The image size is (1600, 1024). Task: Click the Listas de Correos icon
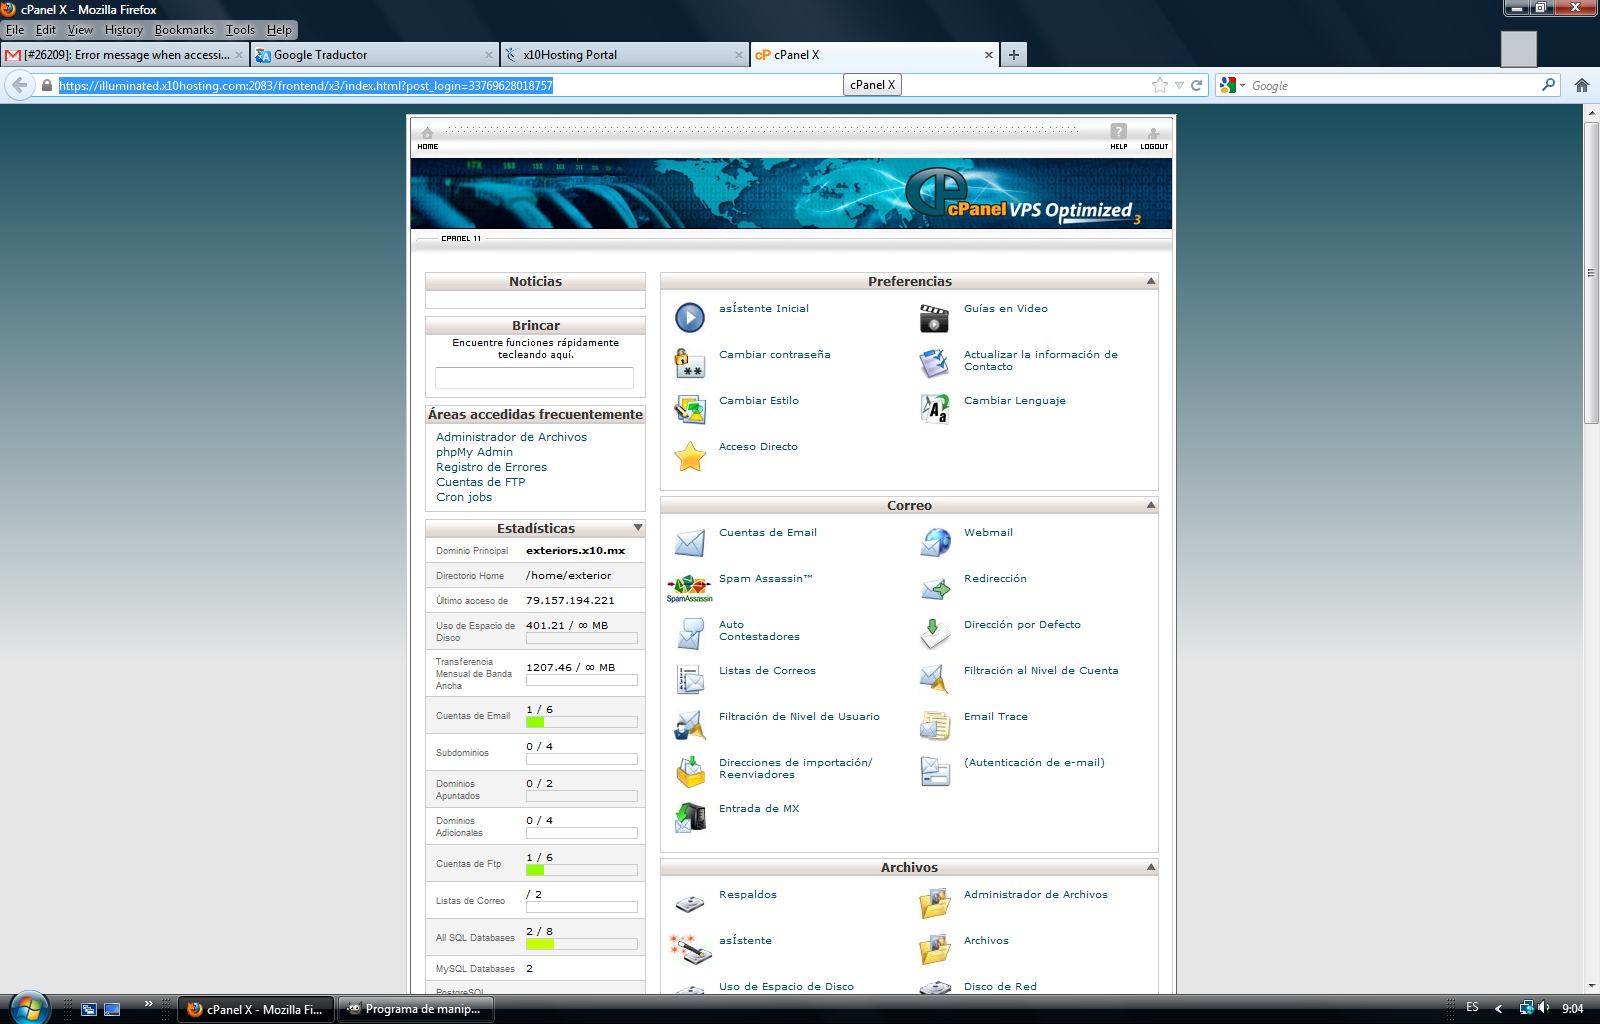tap(690, 680)
